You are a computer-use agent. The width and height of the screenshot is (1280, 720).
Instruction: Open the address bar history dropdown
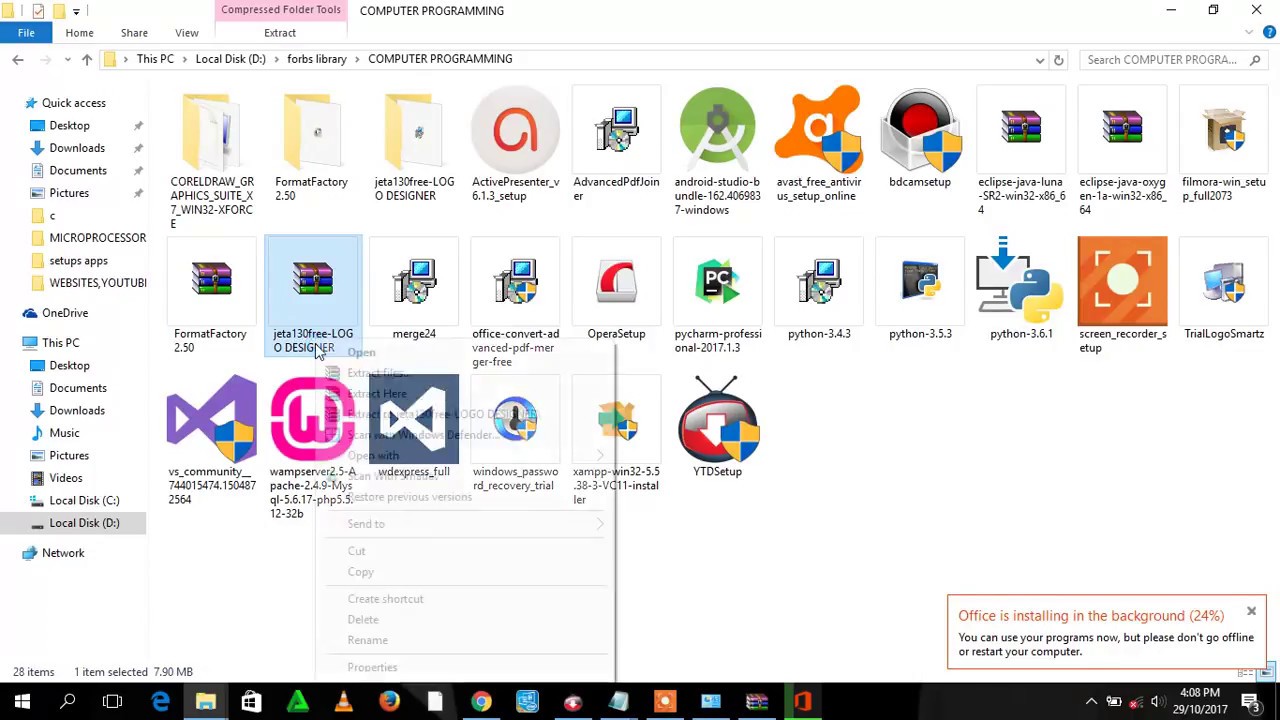(x=1040, y=60)
